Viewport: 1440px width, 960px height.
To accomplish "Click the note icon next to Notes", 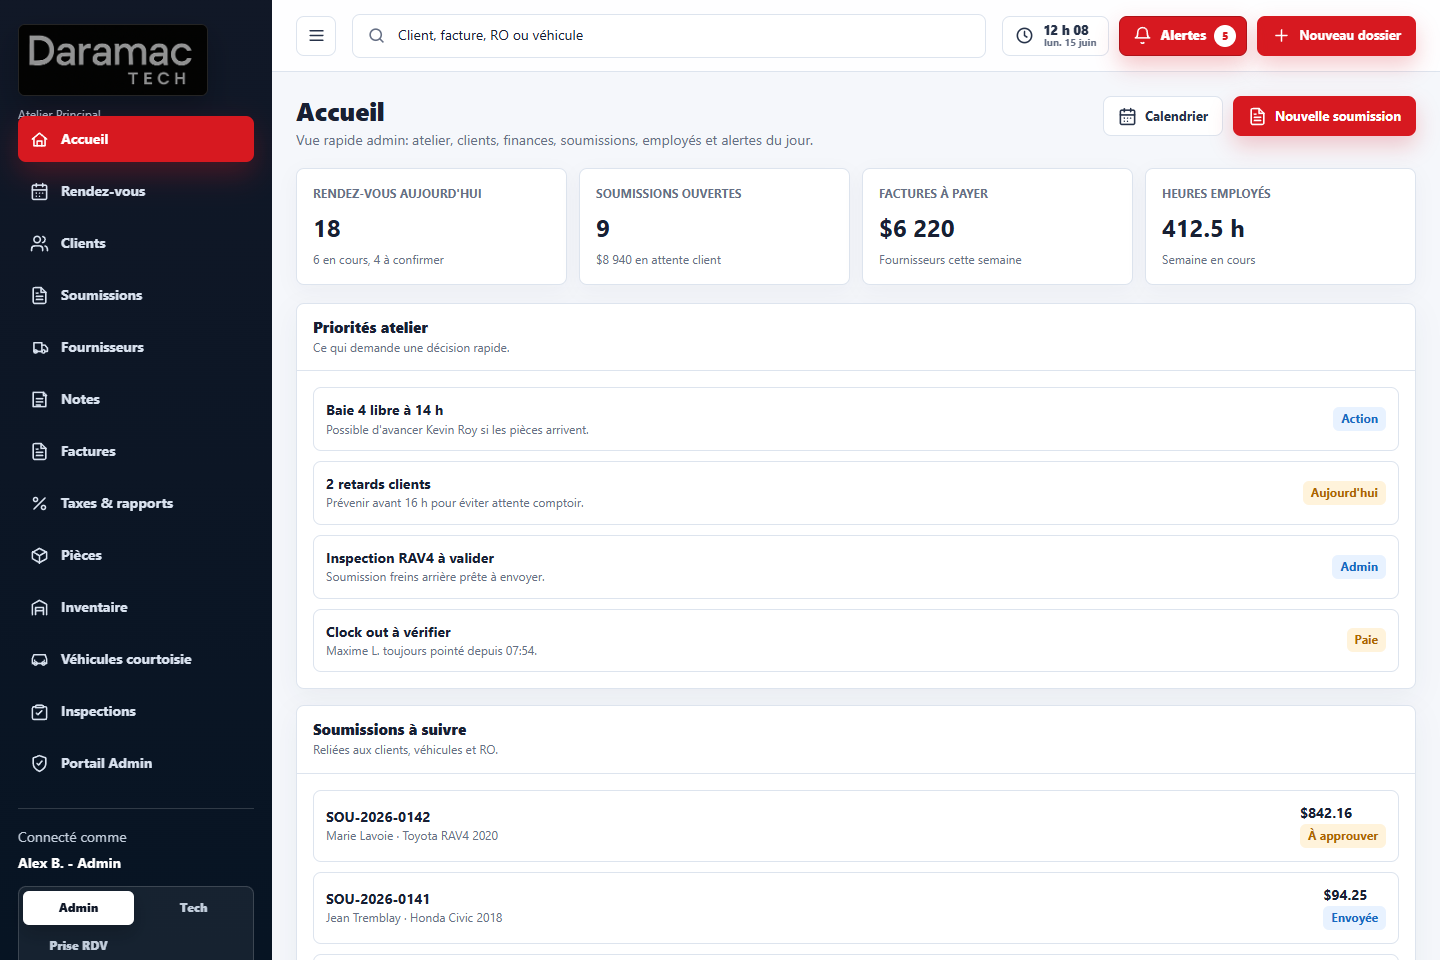I will (x=40, y=400).
